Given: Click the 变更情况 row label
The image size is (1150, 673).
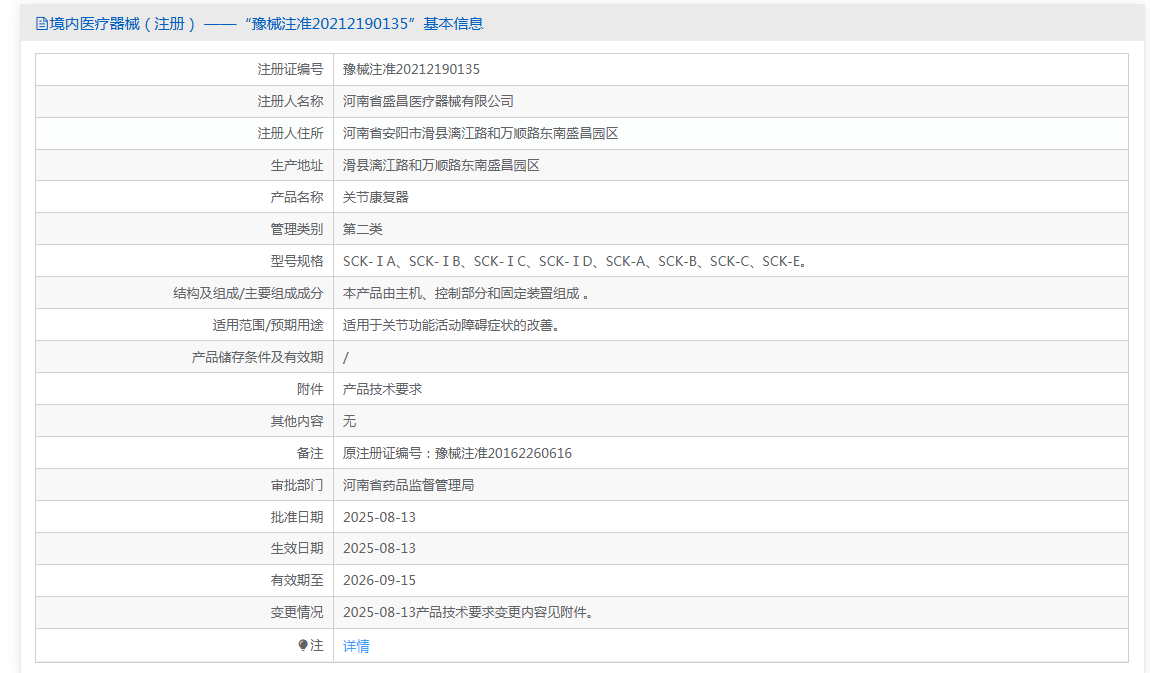Looking at the screenshot, I should 297,612.
